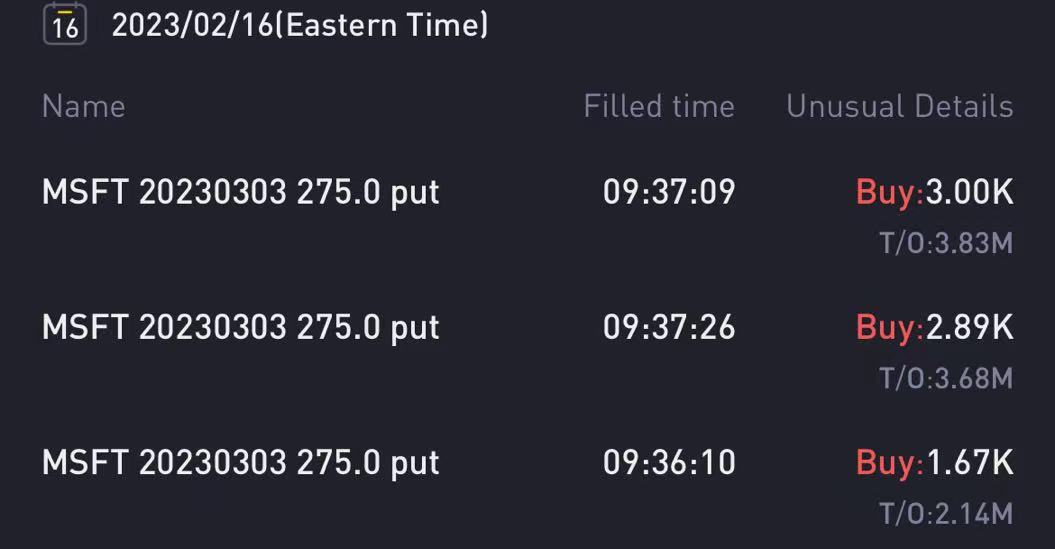
Task: Click red Buy label beside 3.00K
Action: tap(888, 192)
